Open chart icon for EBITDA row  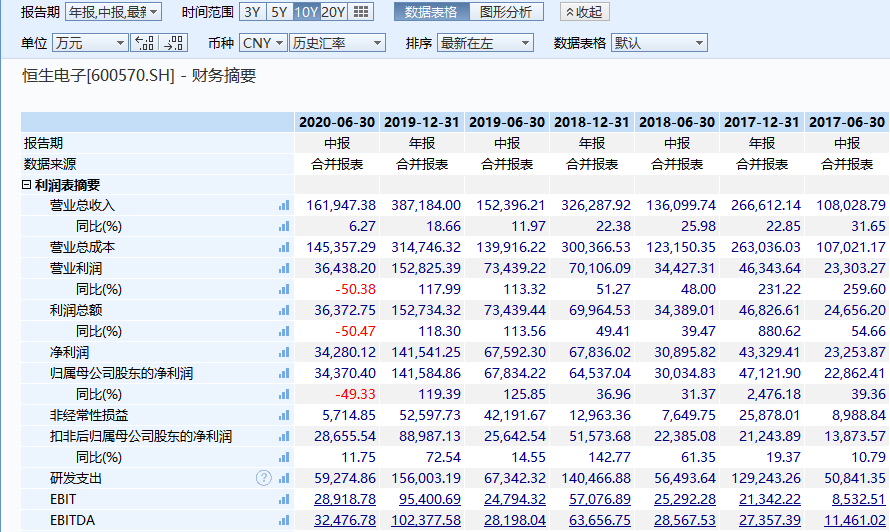pyautogui.click(x=284, y=520)
